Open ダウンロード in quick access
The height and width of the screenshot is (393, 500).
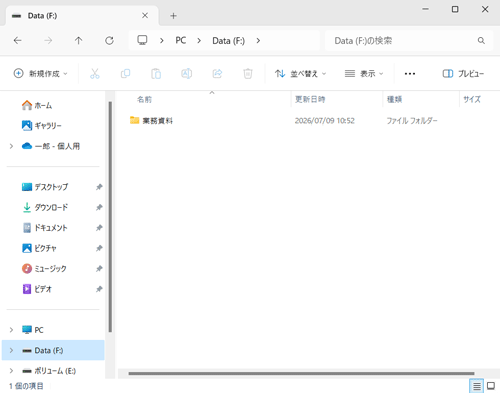point(45,207)
